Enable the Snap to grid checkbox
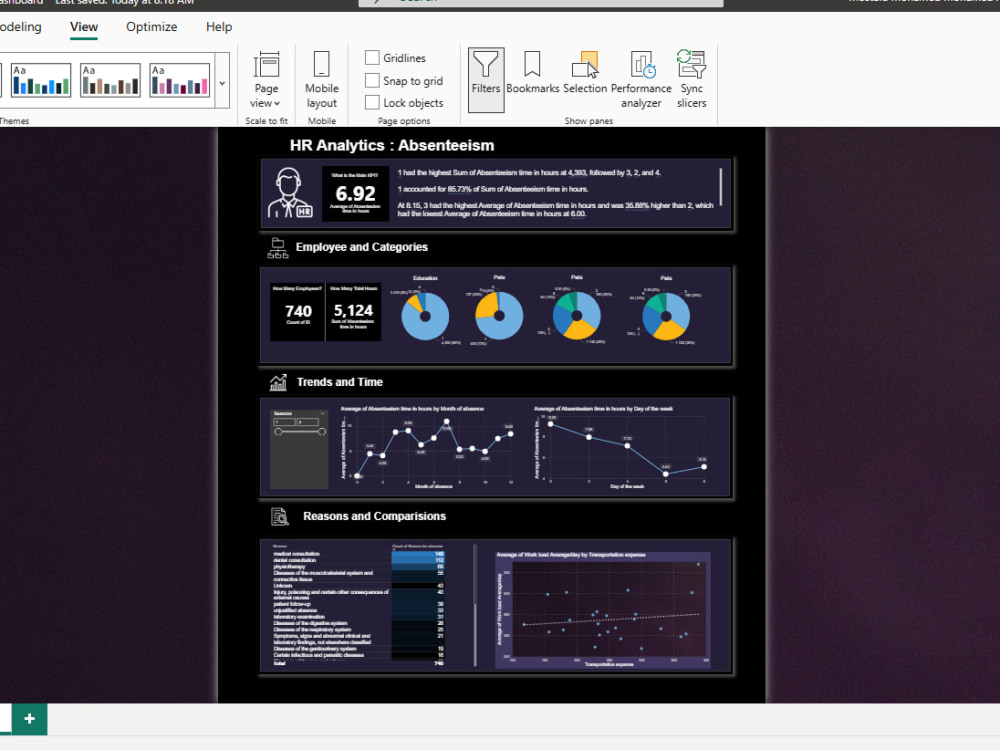Screen dimensions: 1000x750 click(x=372, y=80)
